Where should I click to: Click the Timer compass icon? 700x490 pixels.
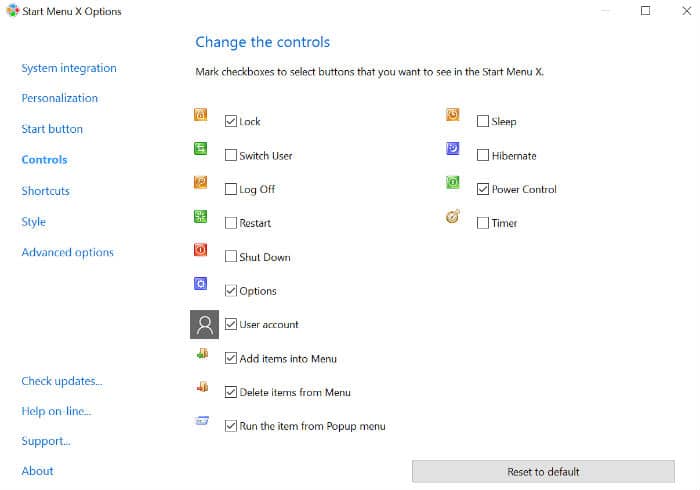tap(453, 217)
